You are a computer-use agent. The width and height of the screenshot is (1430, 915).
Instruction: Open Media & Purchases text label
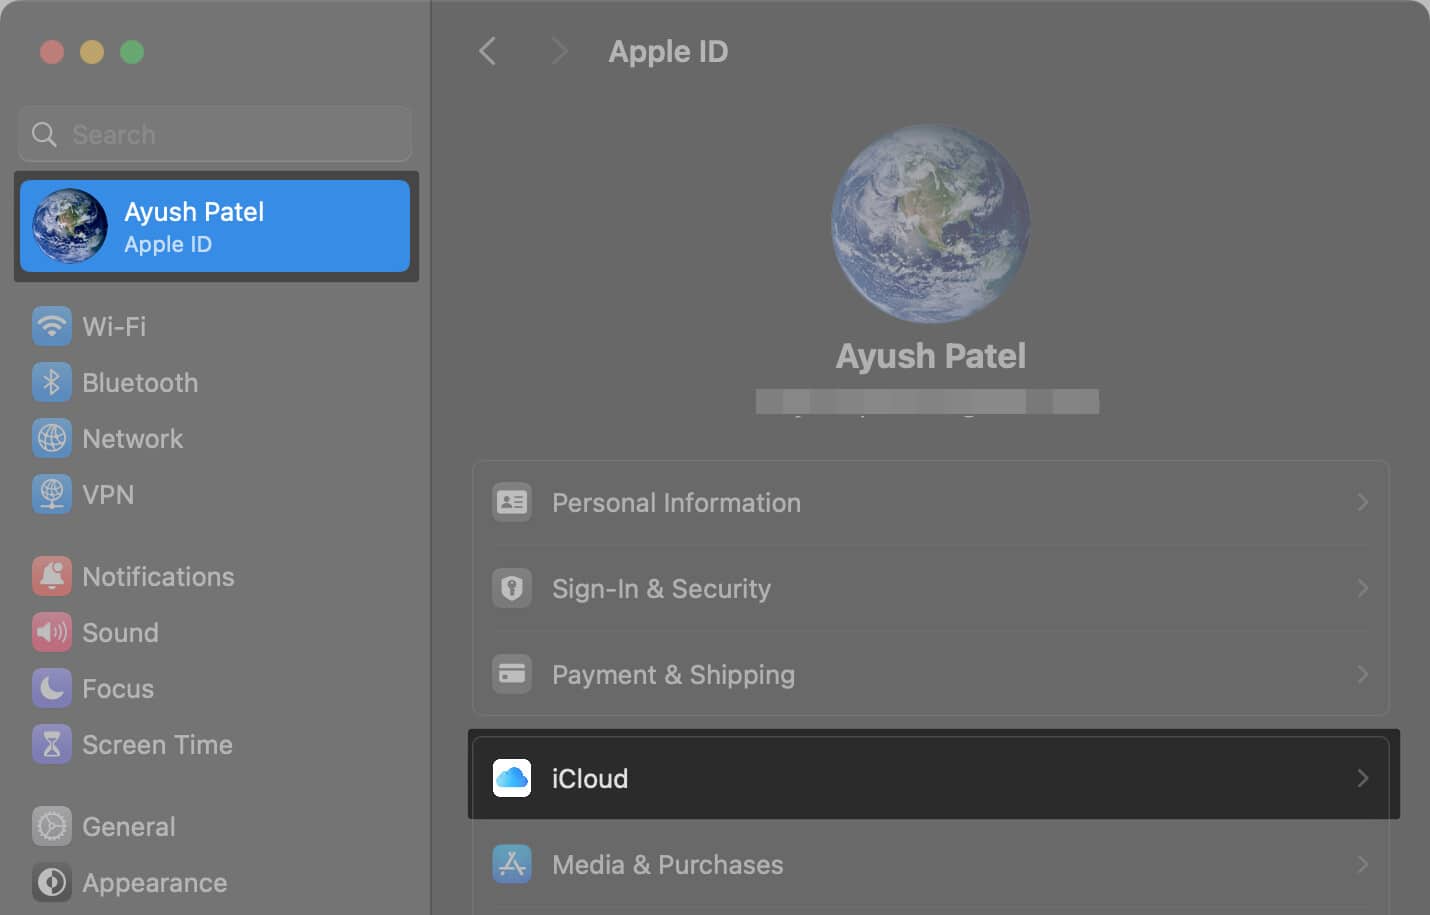coord(667,864)
